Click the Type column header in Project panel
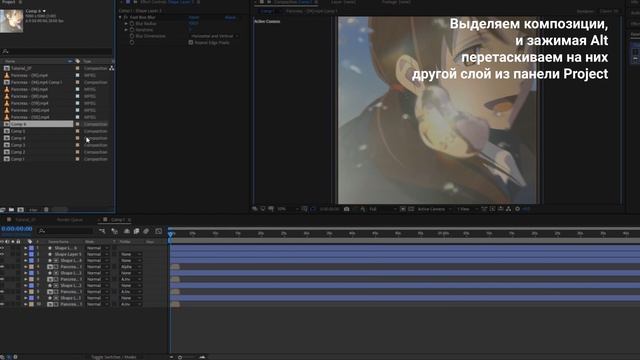Image resolution: width=640 pixels, height=360 pixels. click(87, 61)
